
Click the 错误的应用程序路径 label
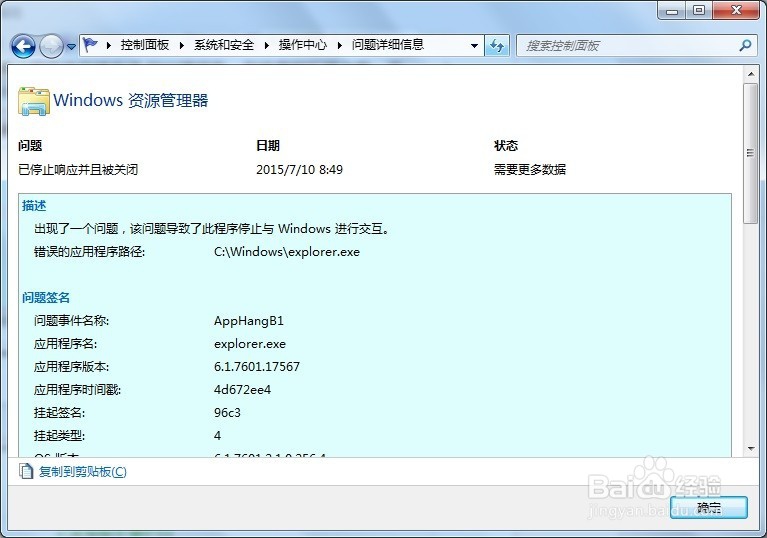pos(90,252)
